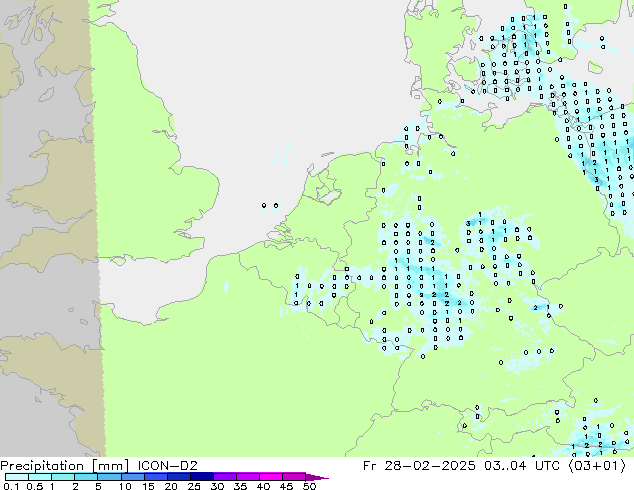Click the '10' legend scale label
634x490 pixels.
(x=125, y=486)
